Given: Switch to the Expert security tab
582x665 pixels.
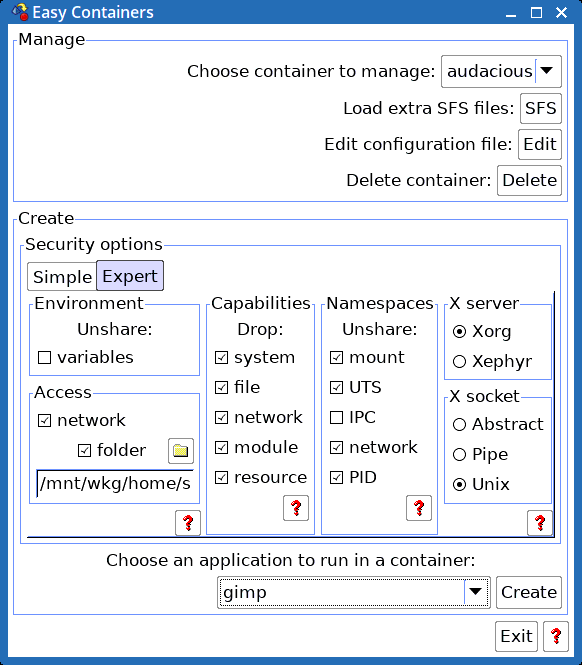Looking at the screenshot, I should click(x=130, y=276).
